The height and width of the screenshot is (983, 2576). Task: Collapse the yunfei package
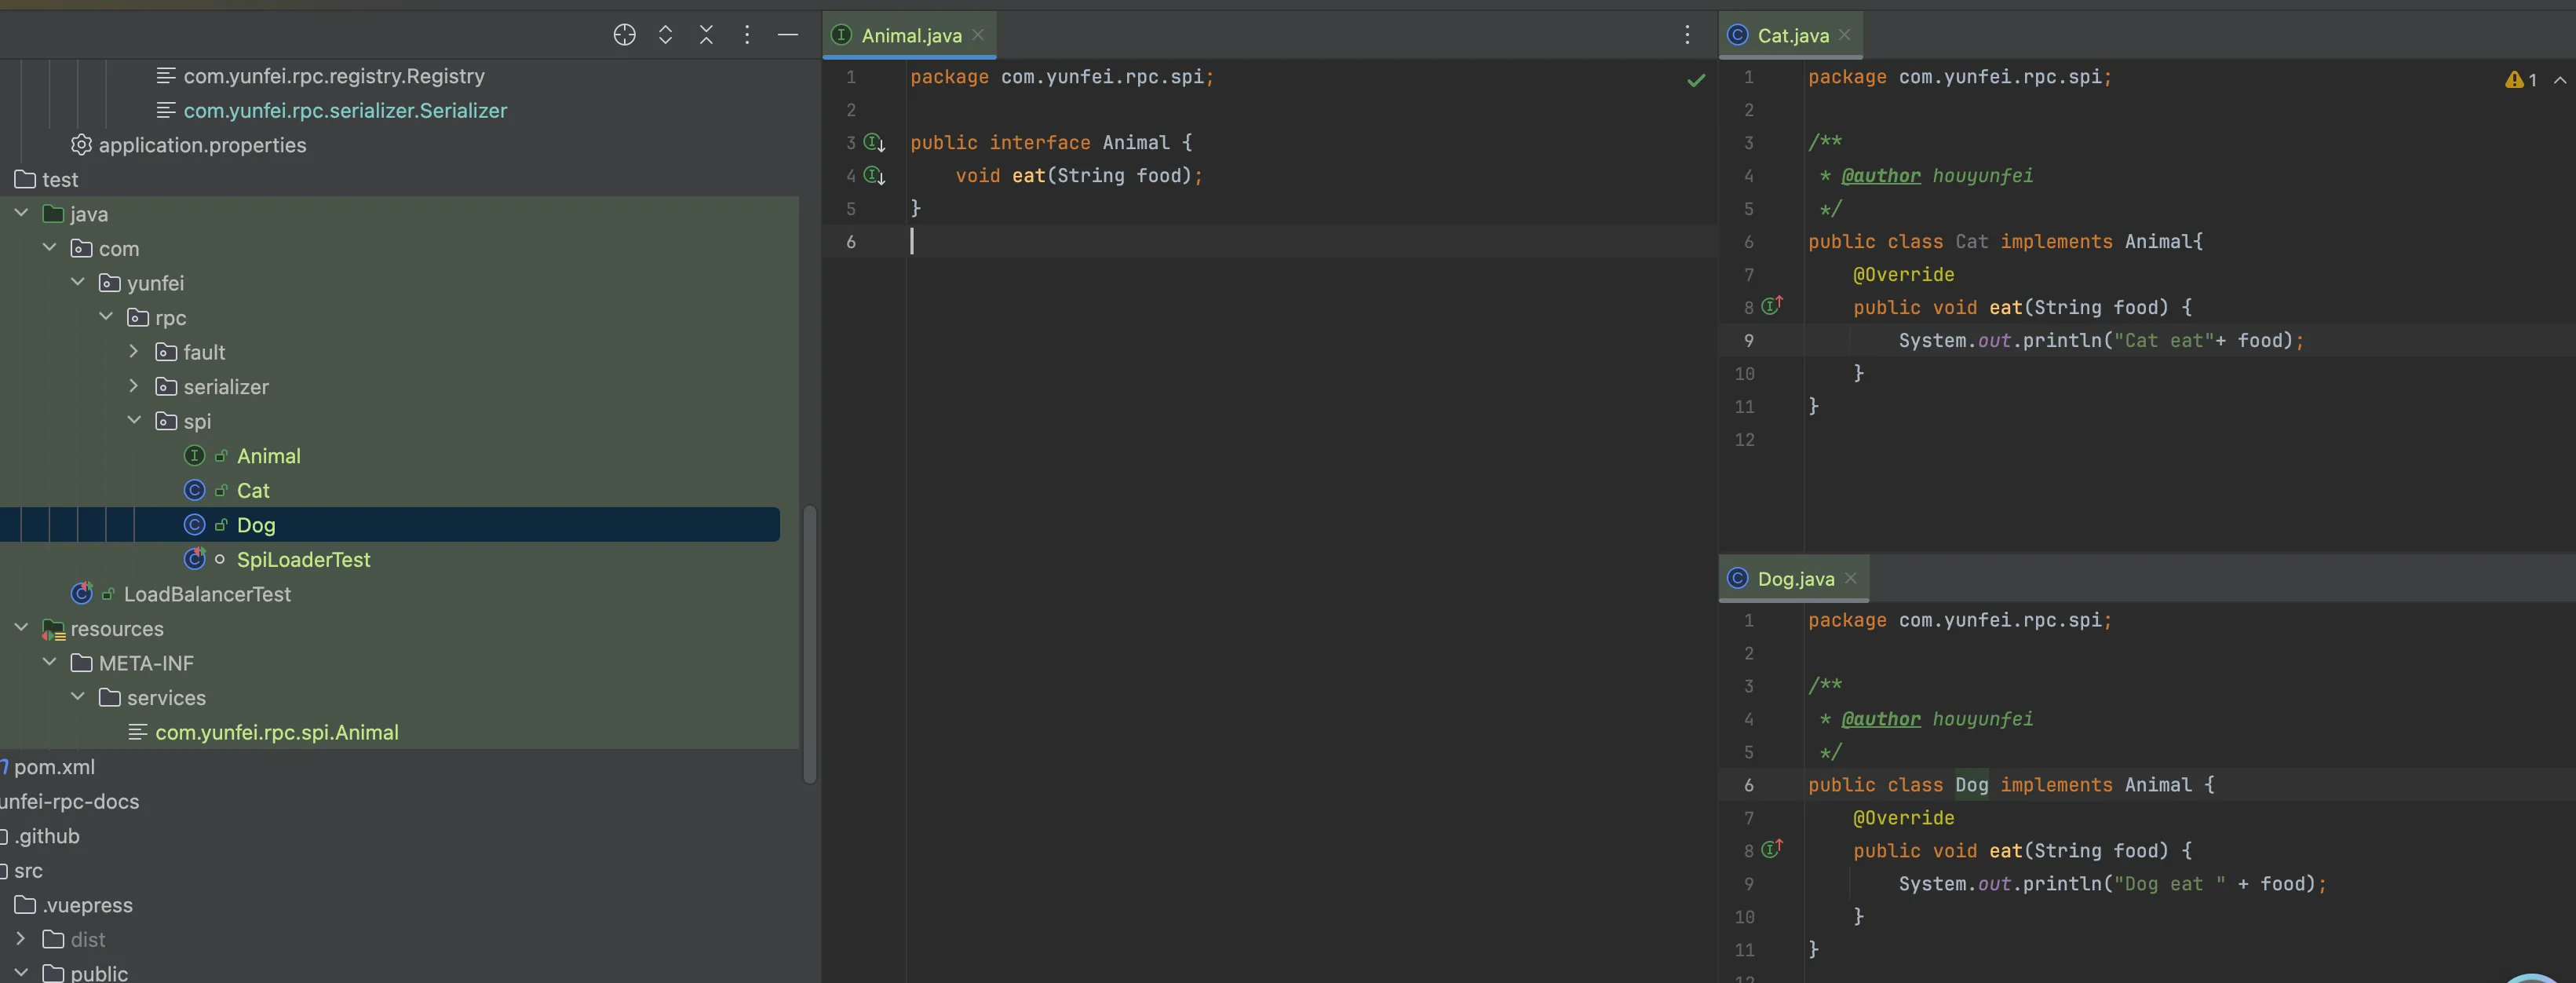click(77, 283)
